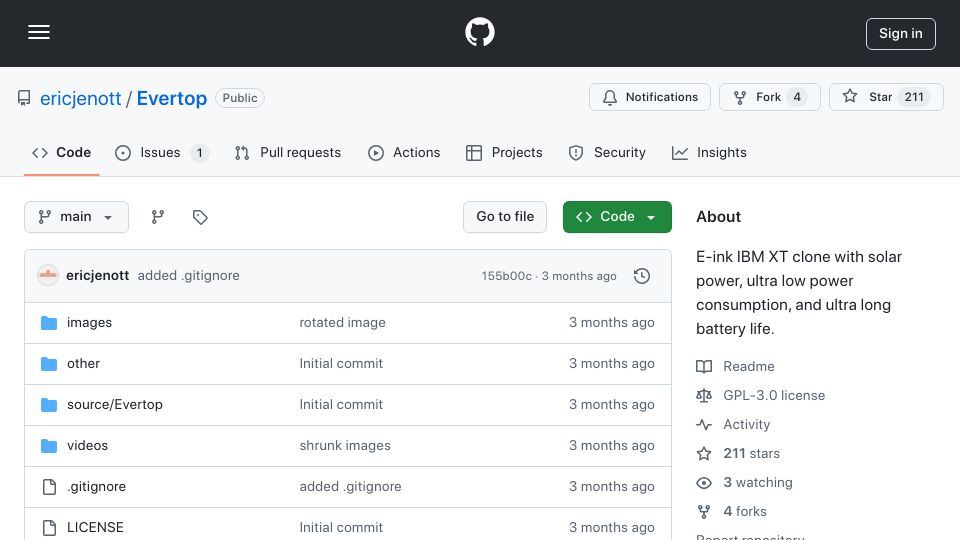The height and width of the screenshot is (540, 960).
Task: Expand the main branch dropdown
Action: (x=77, y=217)
